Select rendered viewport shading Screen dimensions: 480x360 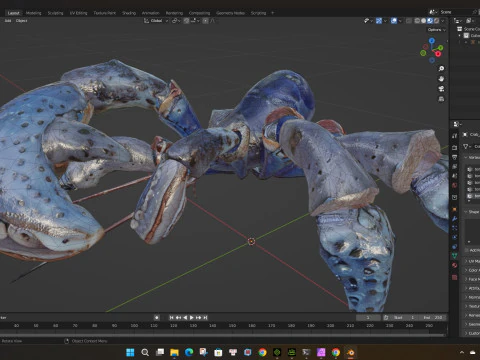tap(436, 21)
